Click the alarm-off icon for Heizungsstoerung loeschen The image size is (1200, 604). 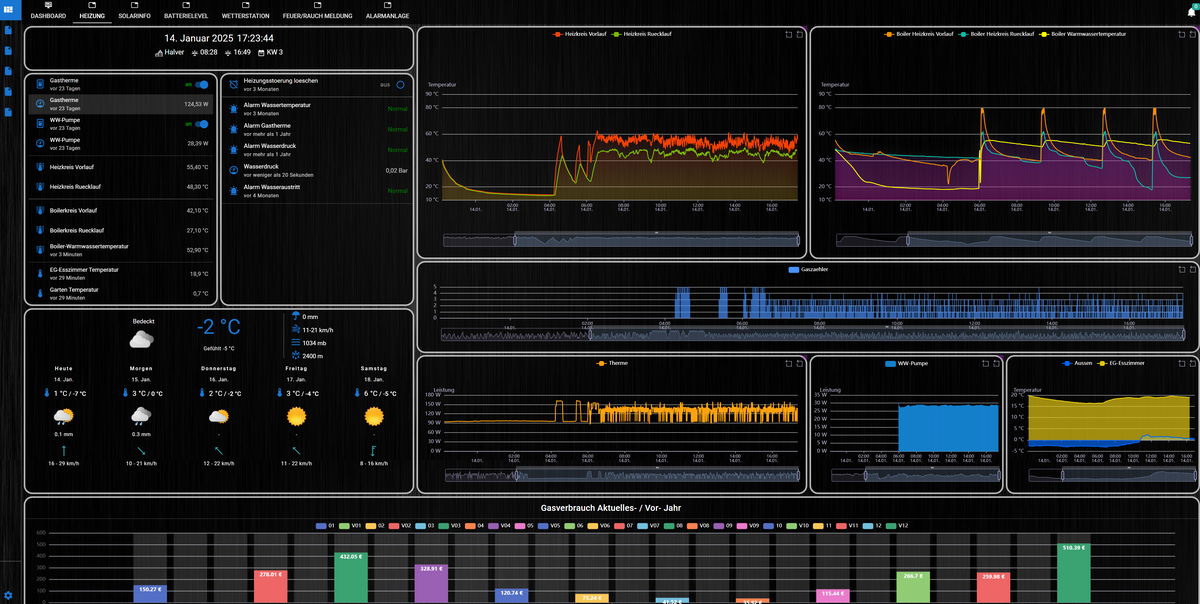click(233, 84)
